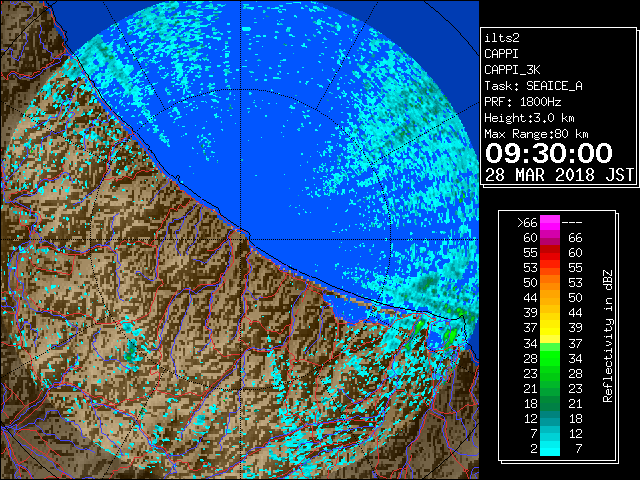The height and width of the screenshot is (480, 640).
Task: Select the "Max Range:80 km" line
Action: click(536, 134)
